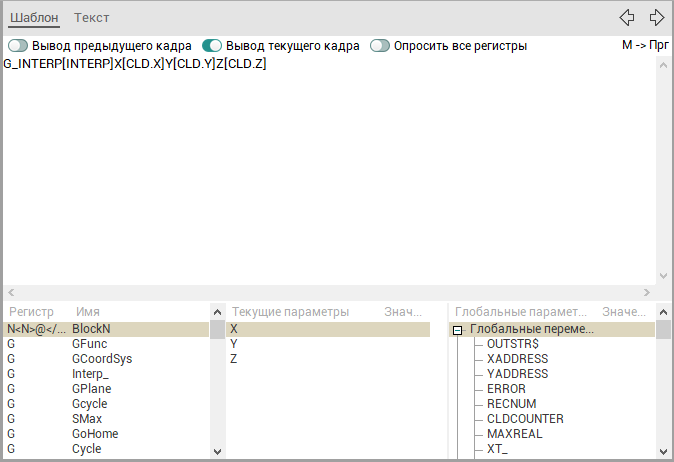This screenshot has width=674, height=462.
Task: Click the Регистр column header
Action: [x=30, y=312]
